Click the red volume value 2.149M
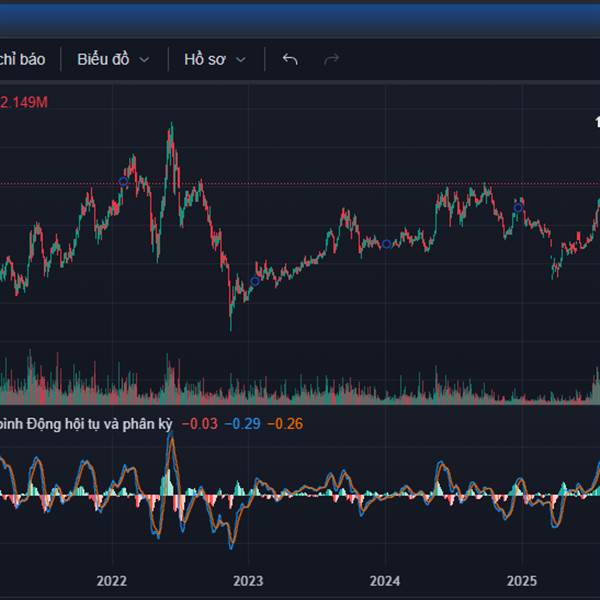 coord(24,102)
